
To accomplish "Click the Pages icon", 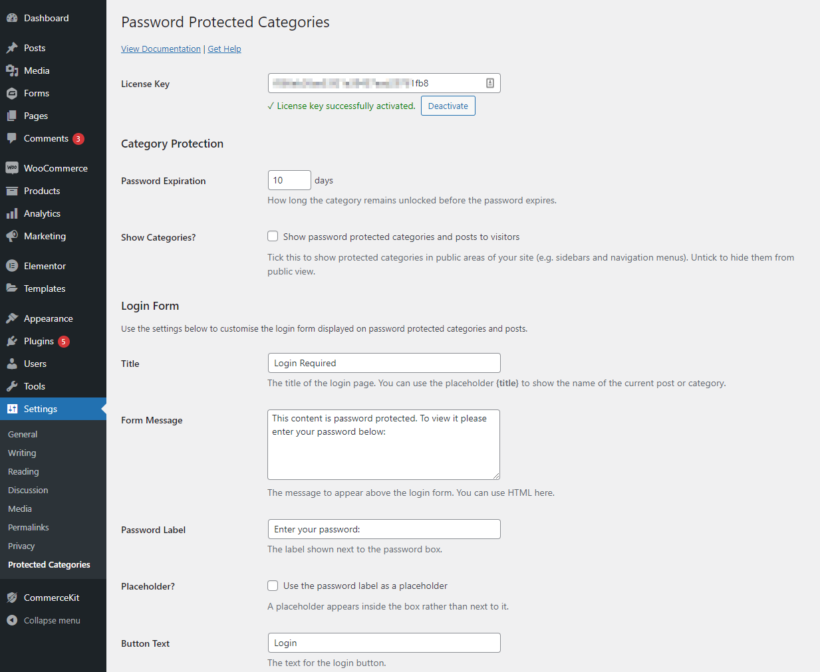I will 12,116.
